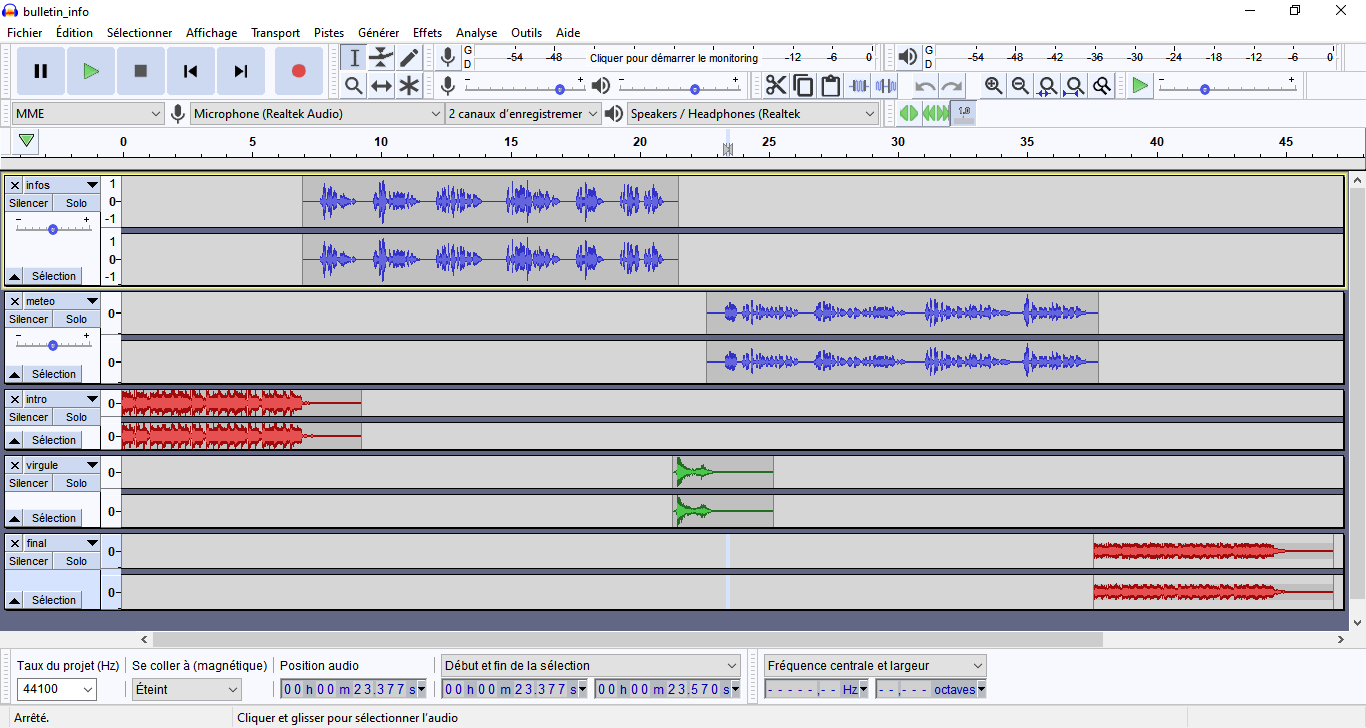
Task: Click the Zoom In icon
Action: (x=993, y=86)
